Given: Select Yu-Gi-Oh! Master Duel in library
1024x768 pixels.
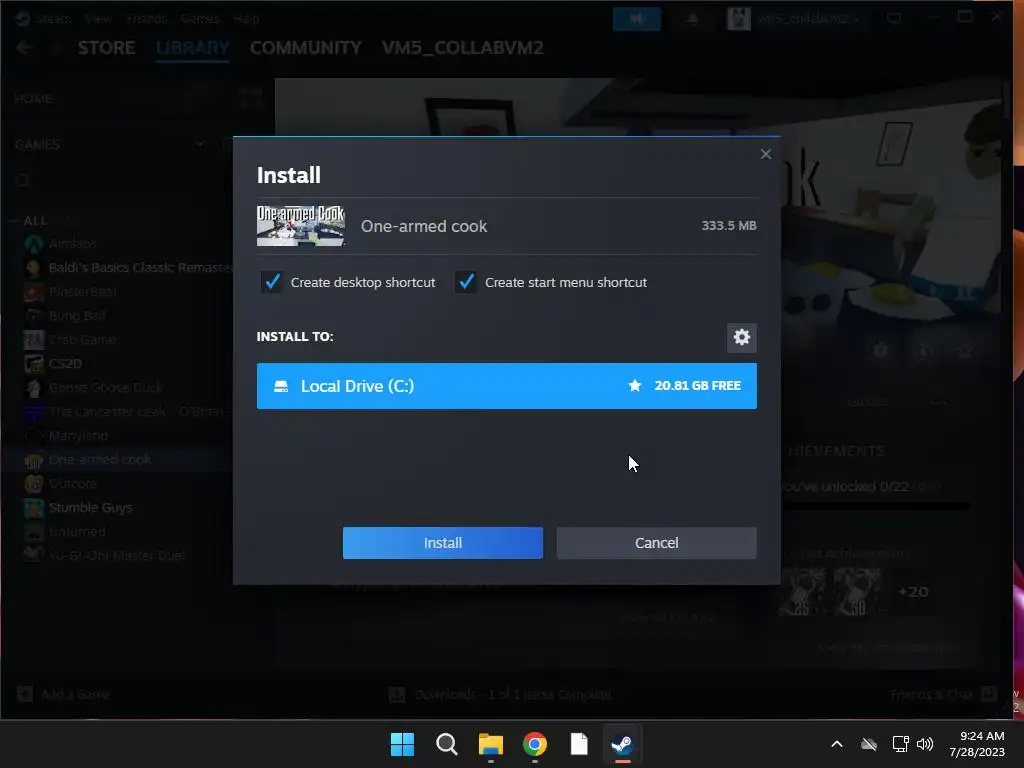Looking at the screenshot, I should click(x=117, y=556).
